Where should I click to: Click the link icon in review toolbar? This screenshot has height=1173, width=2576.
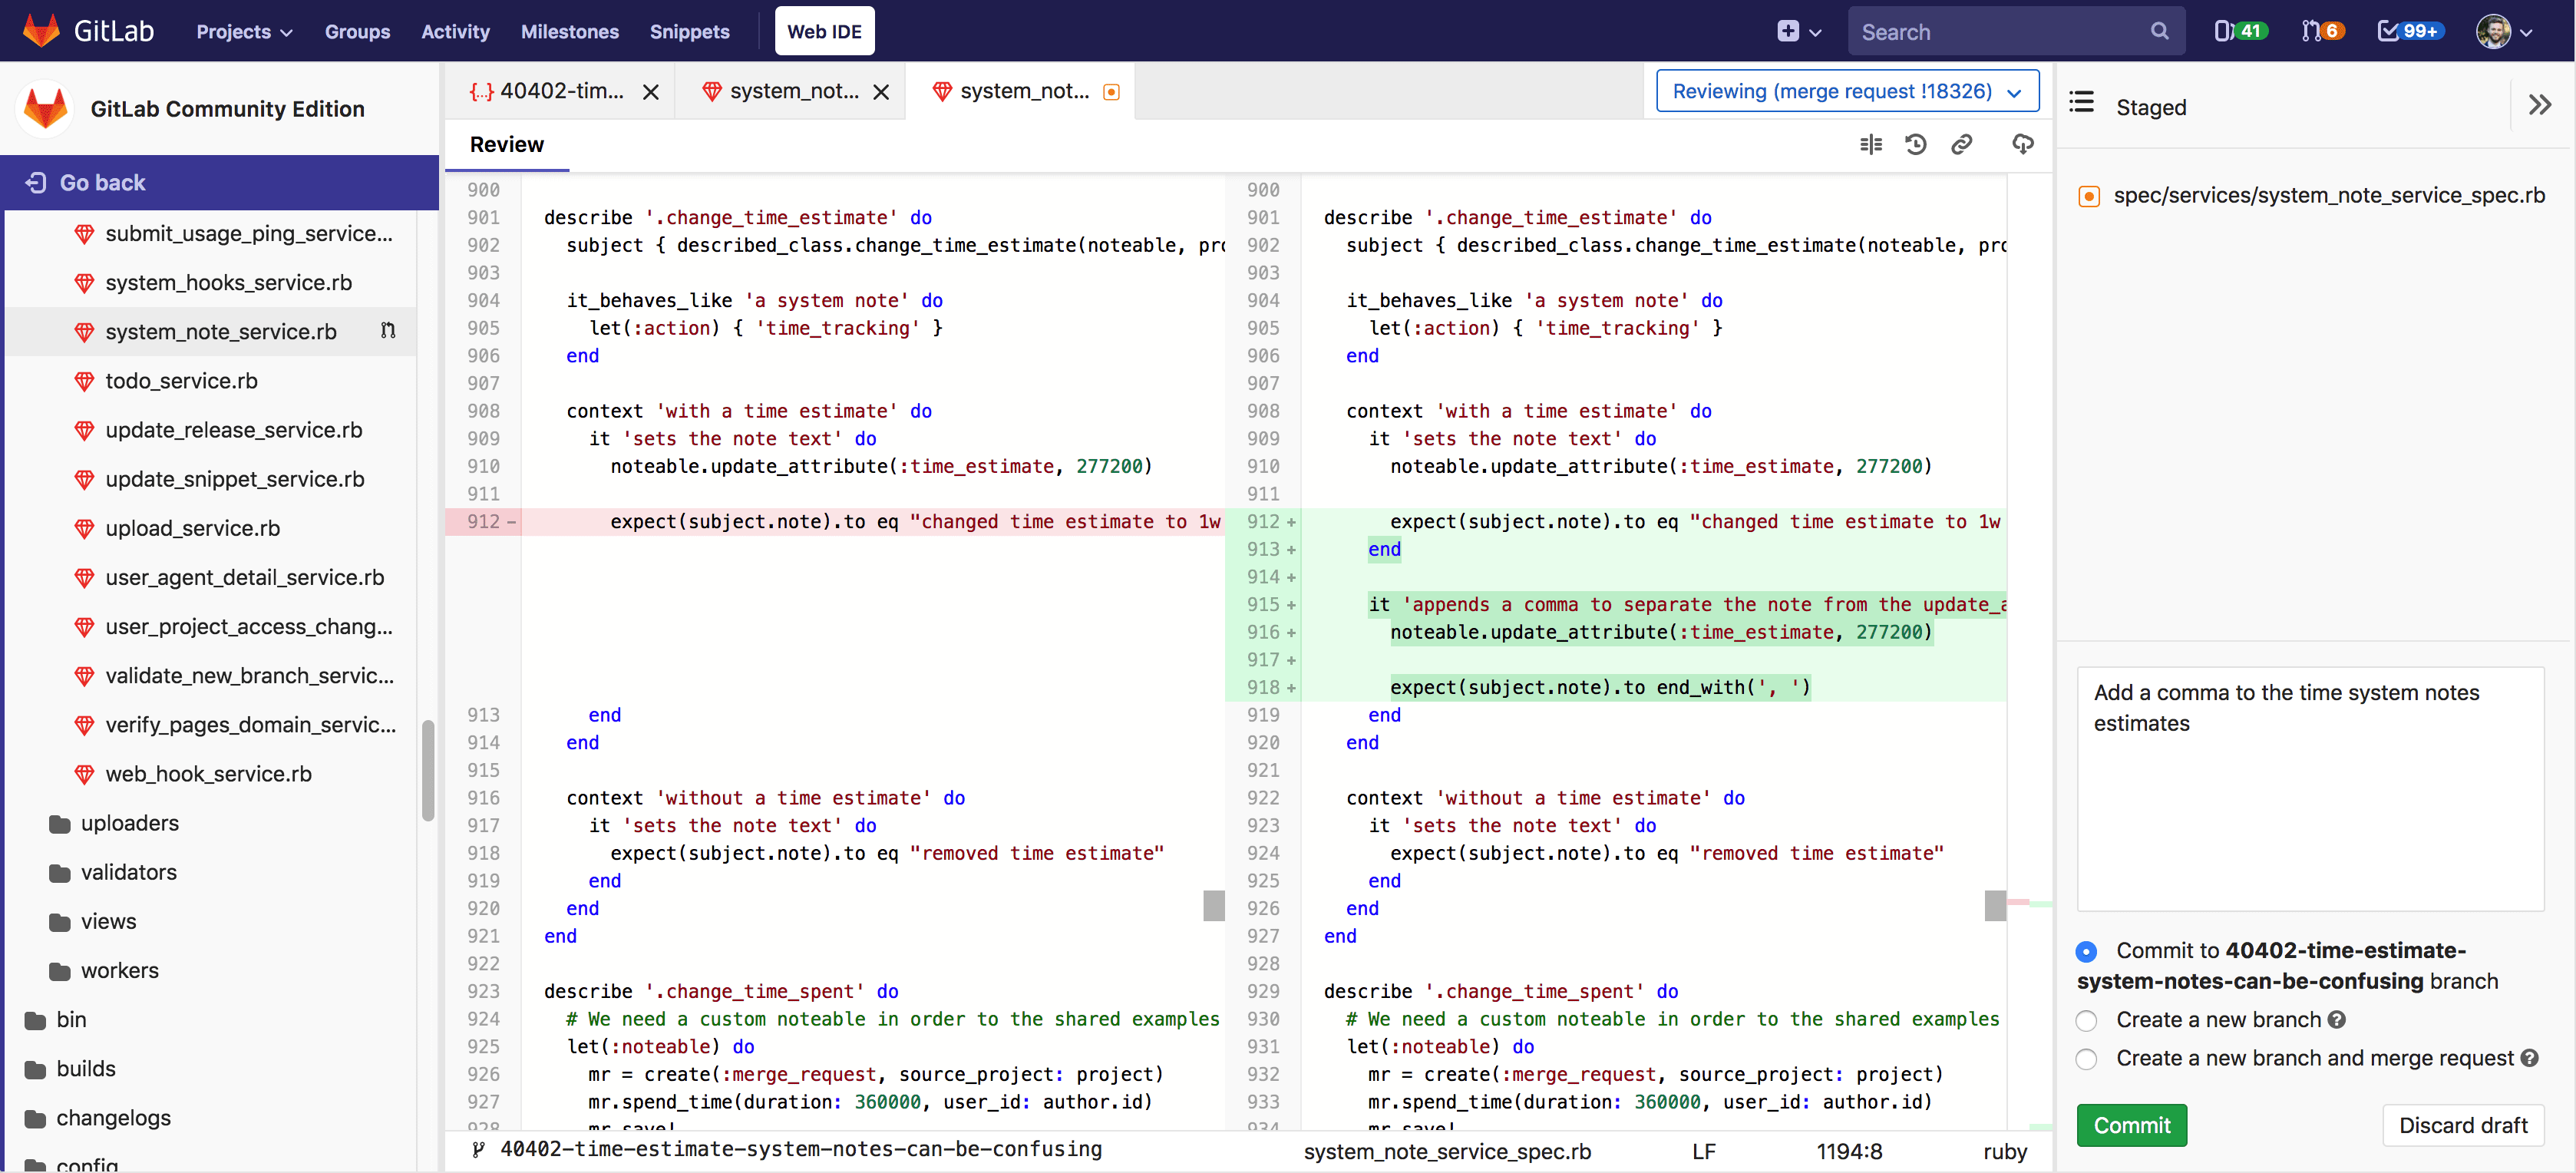coord(1961,145)
